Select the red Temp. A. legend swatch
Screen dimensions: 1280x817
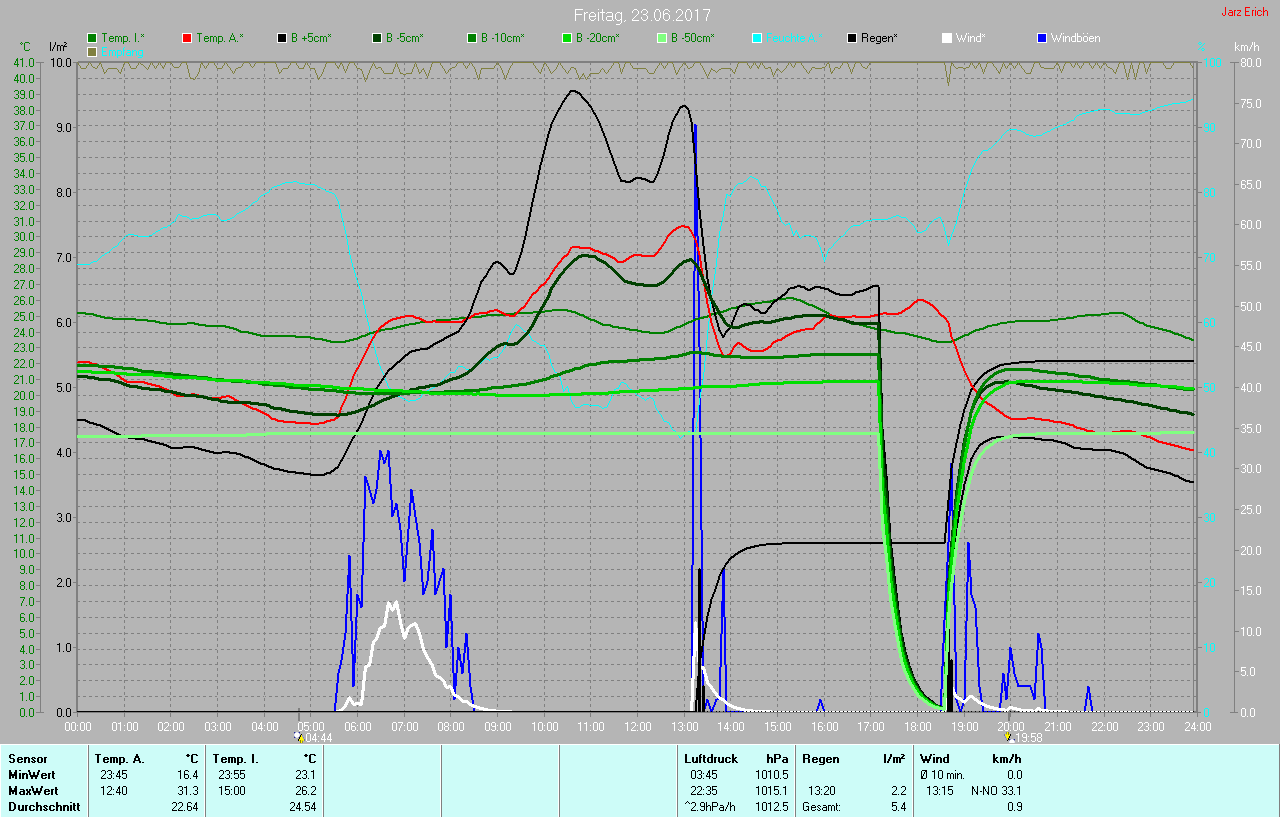click(x=187, y=38)
